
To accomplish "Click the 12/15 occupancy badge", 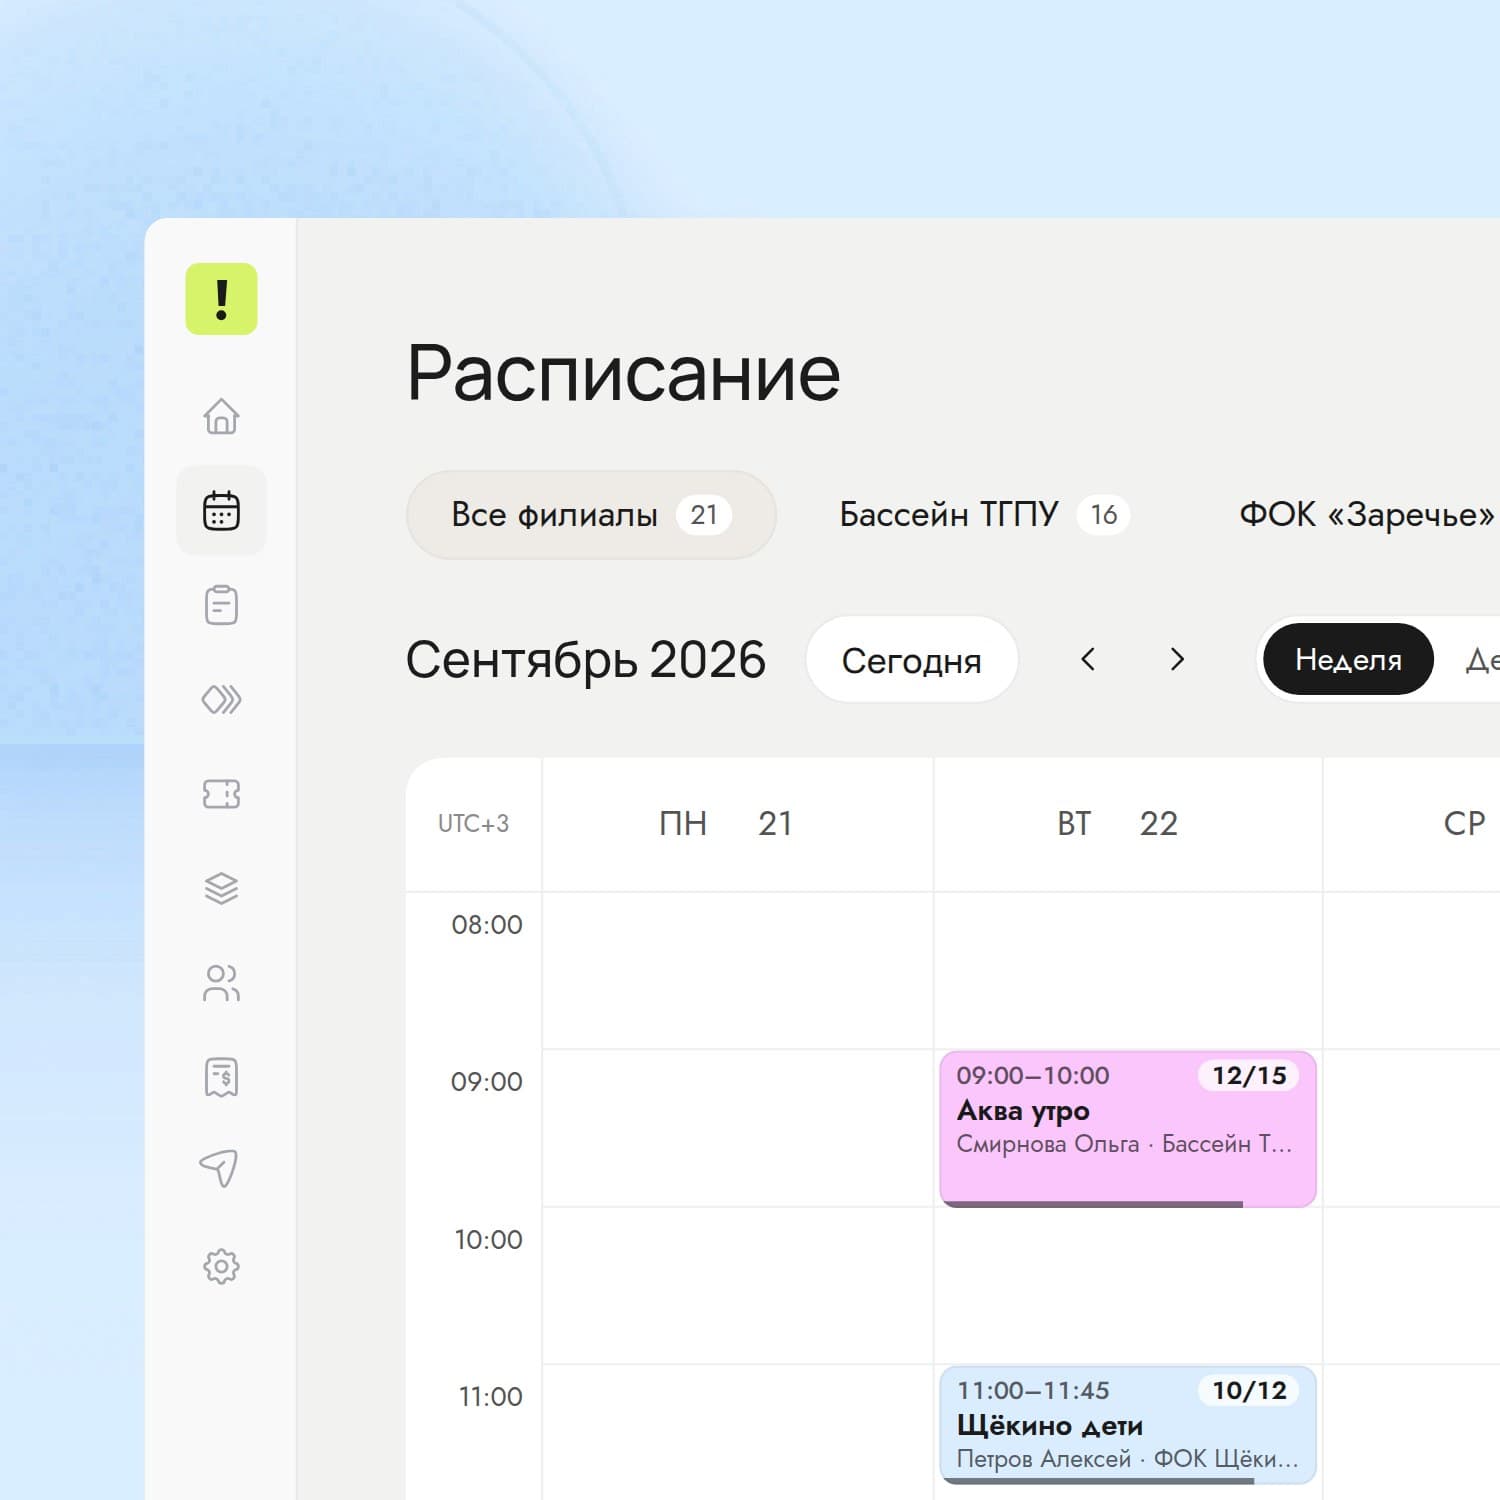I will (x=1249, y=1075).
